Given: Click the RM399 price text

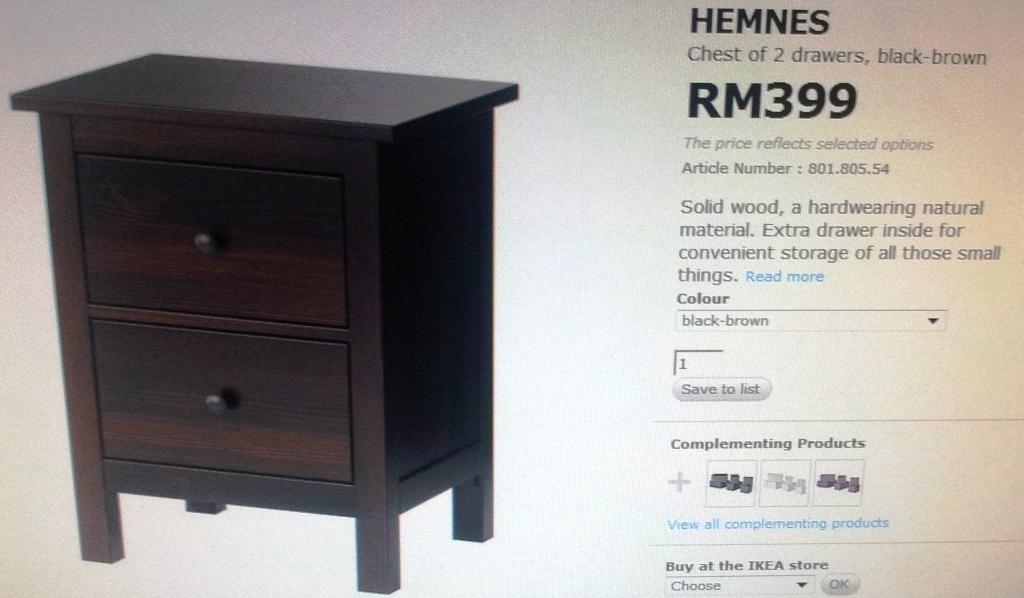Looking at the screenshot, I should tap(772, 101).
